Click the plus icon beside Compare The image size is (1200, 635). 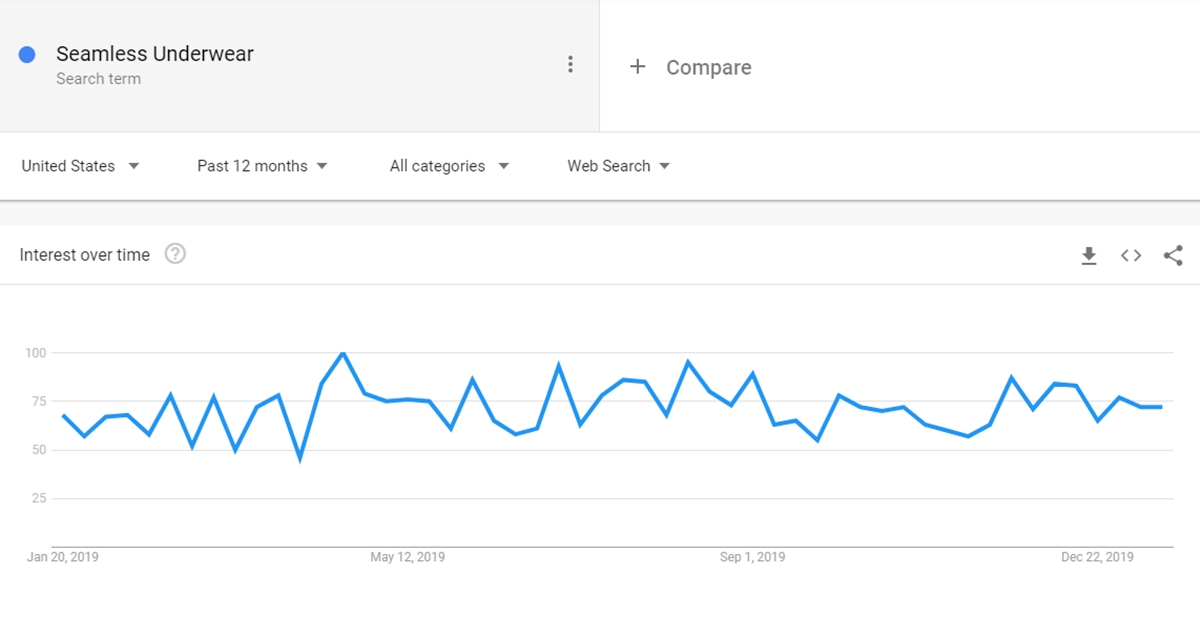[x=638, y=67]
